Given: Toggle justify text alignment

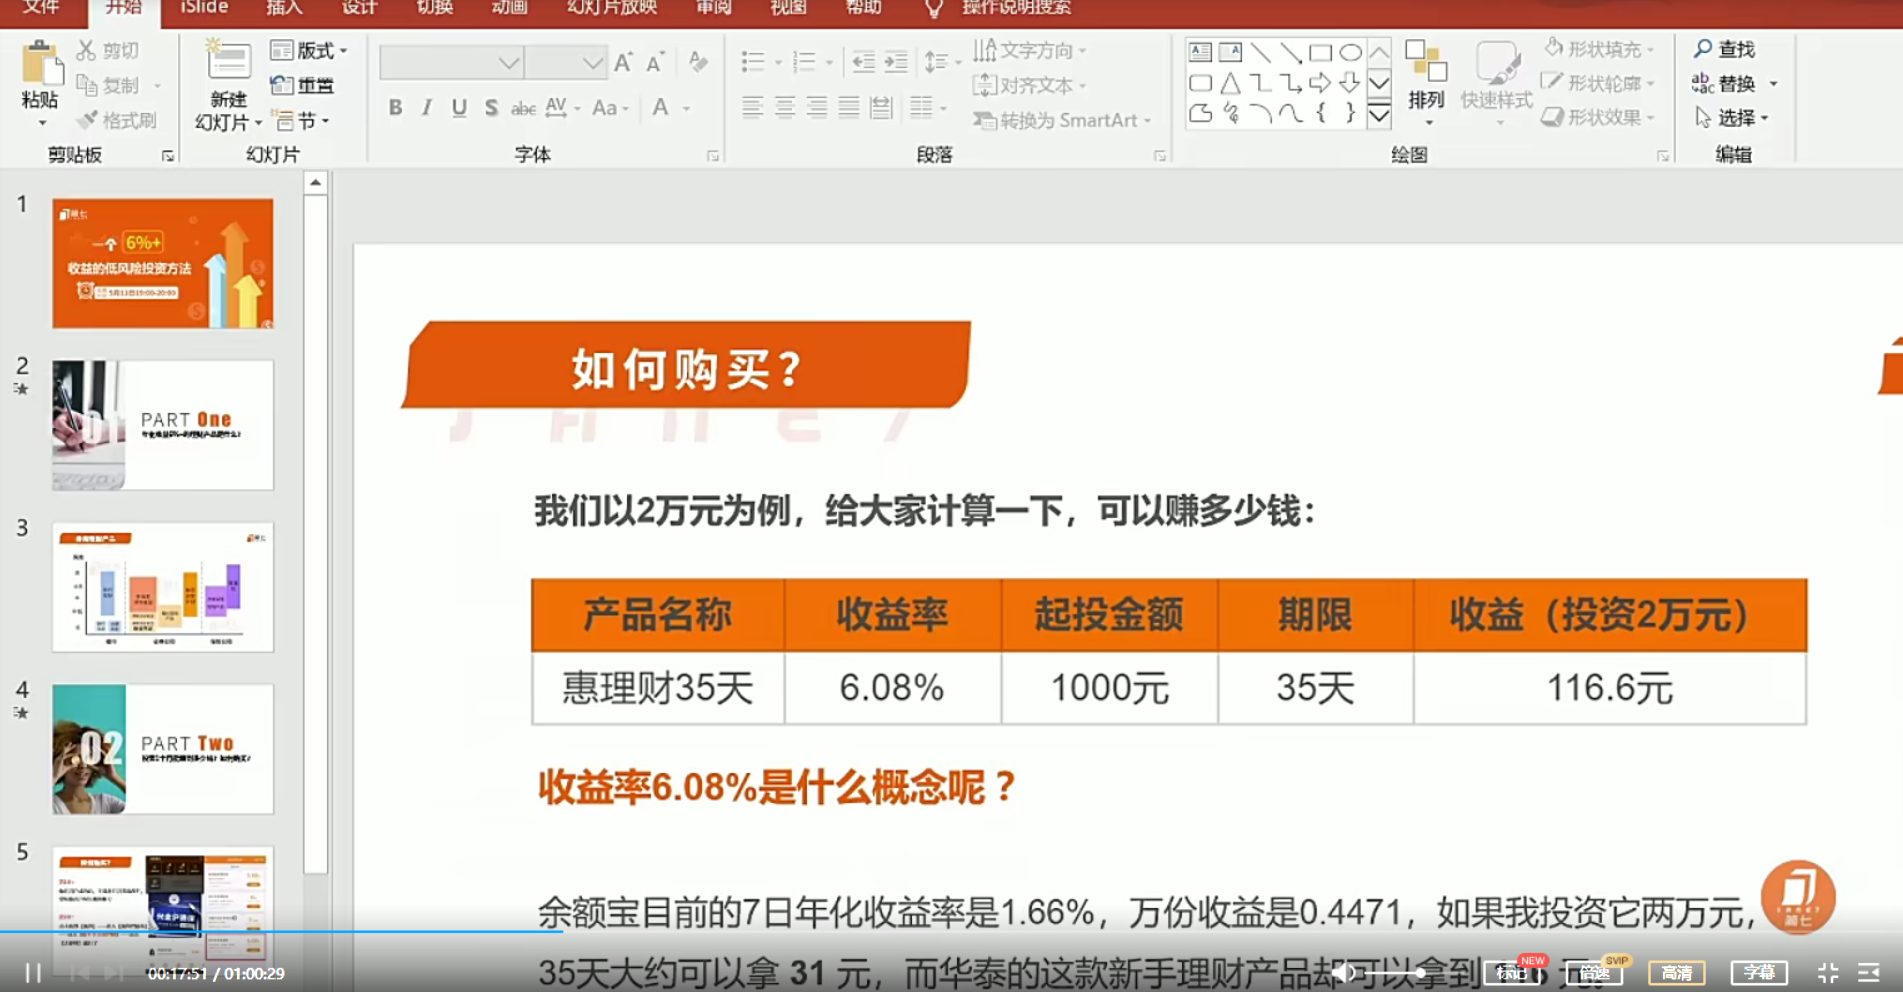Looking at the screenshot, I should click(x=849, y=108).
